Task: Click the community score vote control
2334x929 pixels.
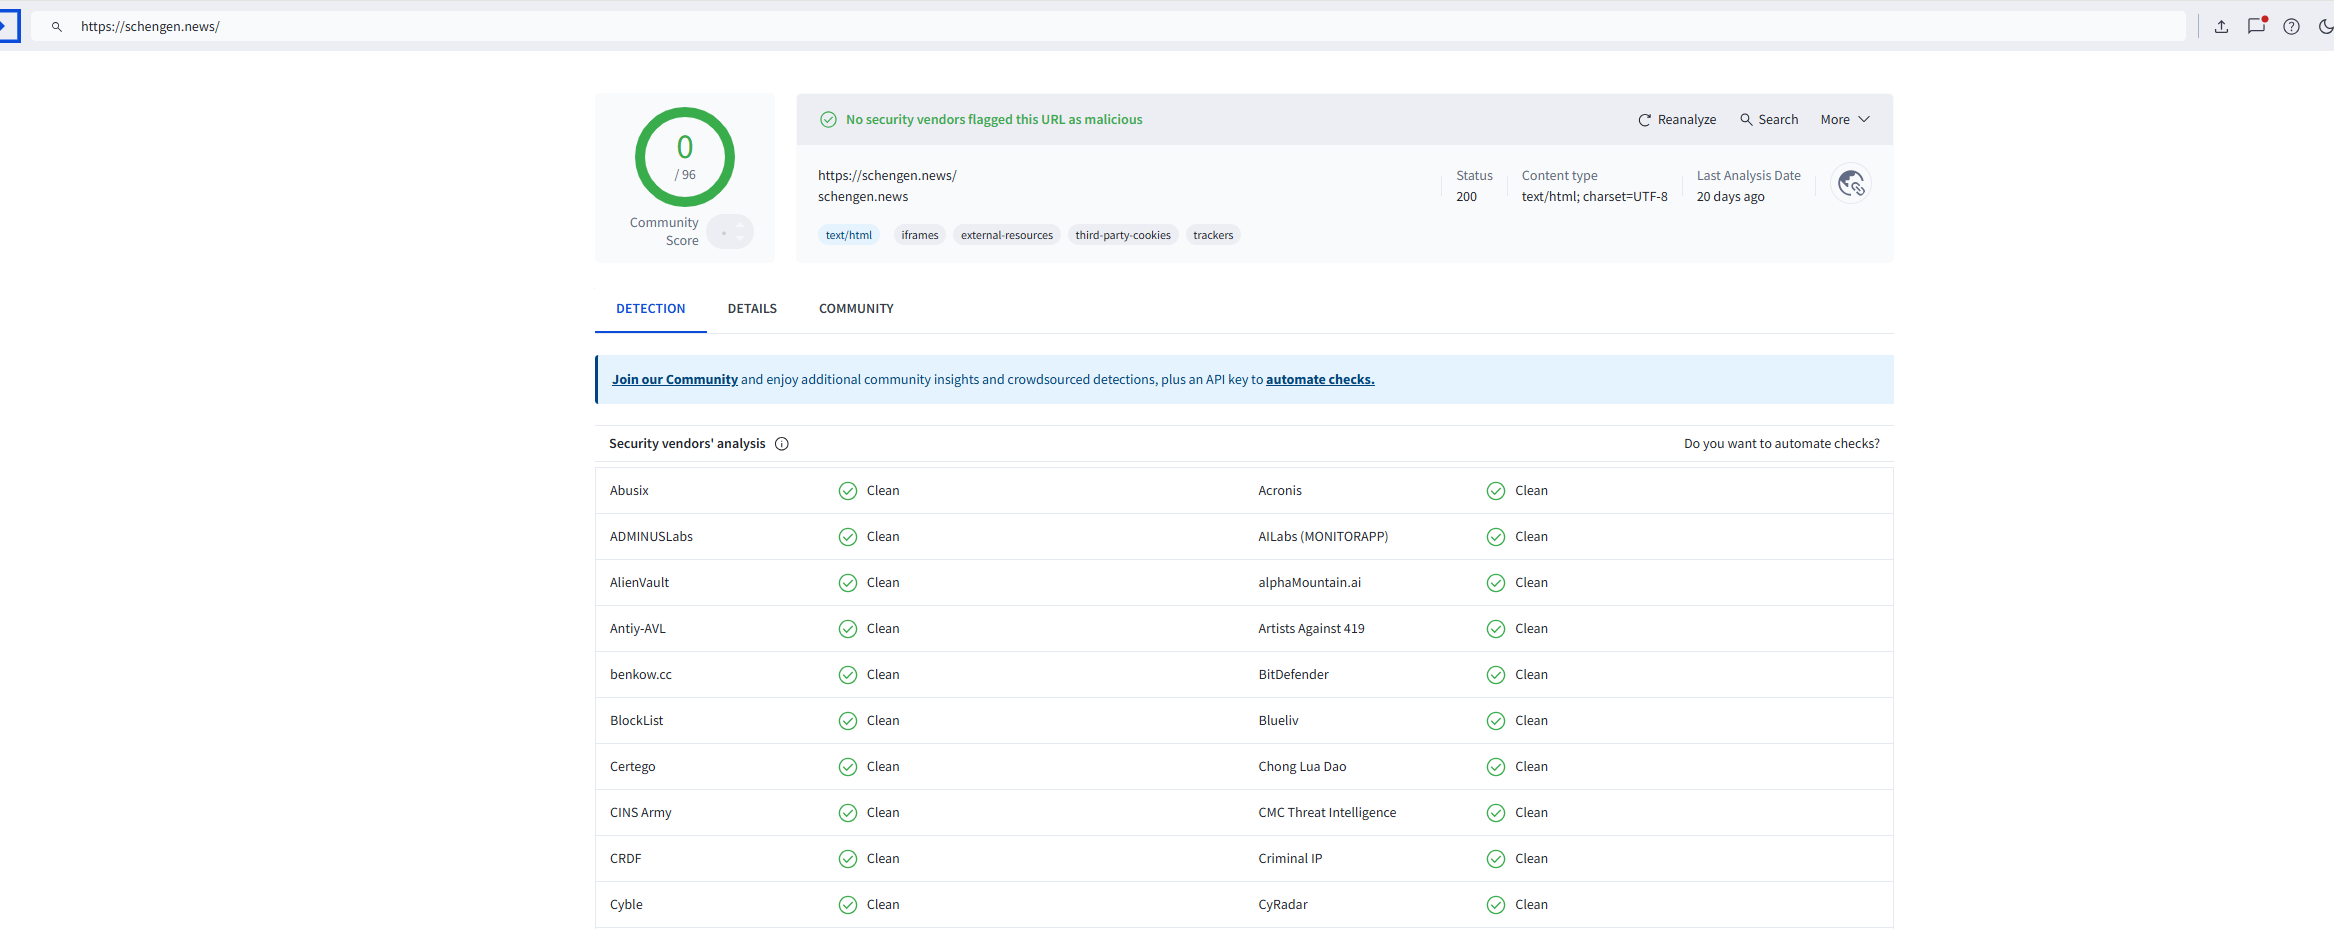Action: coord(730,232)
